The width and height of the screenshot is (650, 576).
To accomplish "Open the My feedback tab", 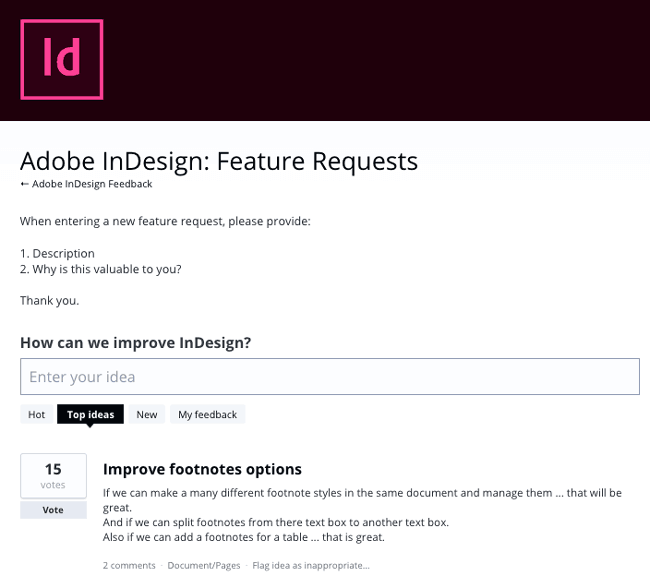I will [x=207, y=414].
